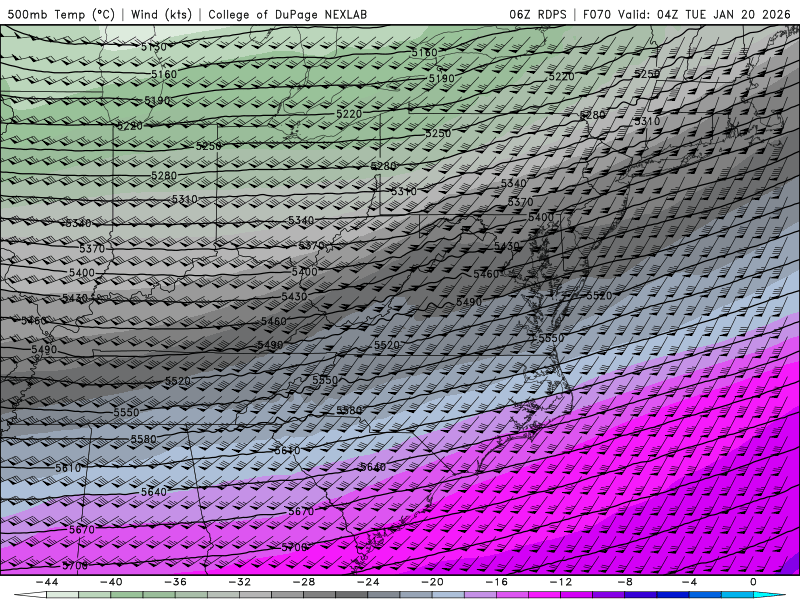Image resolution: width=800 pixels, height=600 pixels.
Task: Click the "F070" forecast hour label
Action: [596, 14]
